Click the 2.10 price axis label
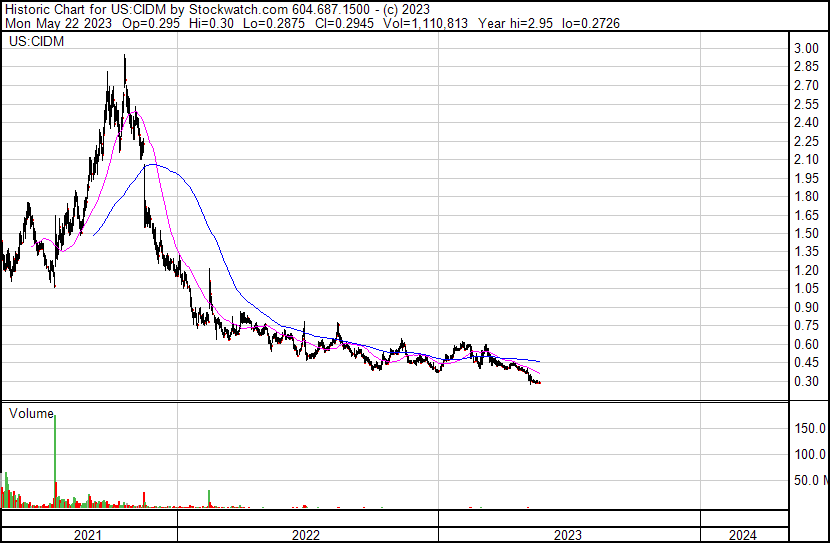830x543 pixels. tap(806, 160)
